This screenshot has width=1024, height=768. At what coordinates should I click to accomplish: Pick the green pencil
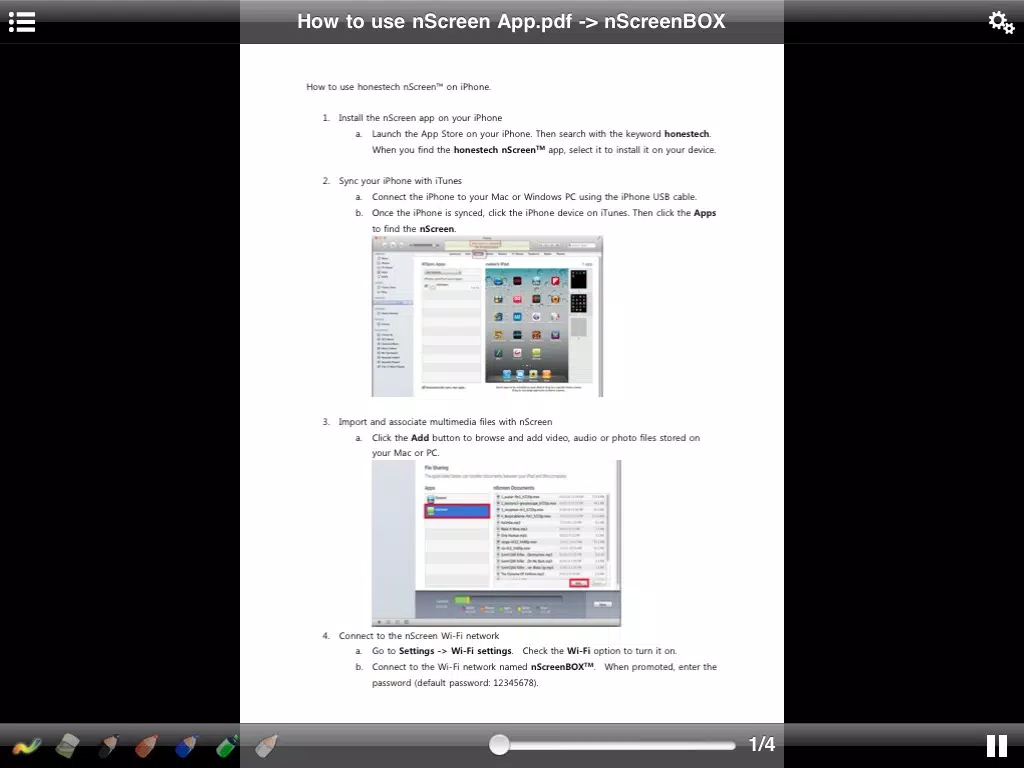(226, 745)
